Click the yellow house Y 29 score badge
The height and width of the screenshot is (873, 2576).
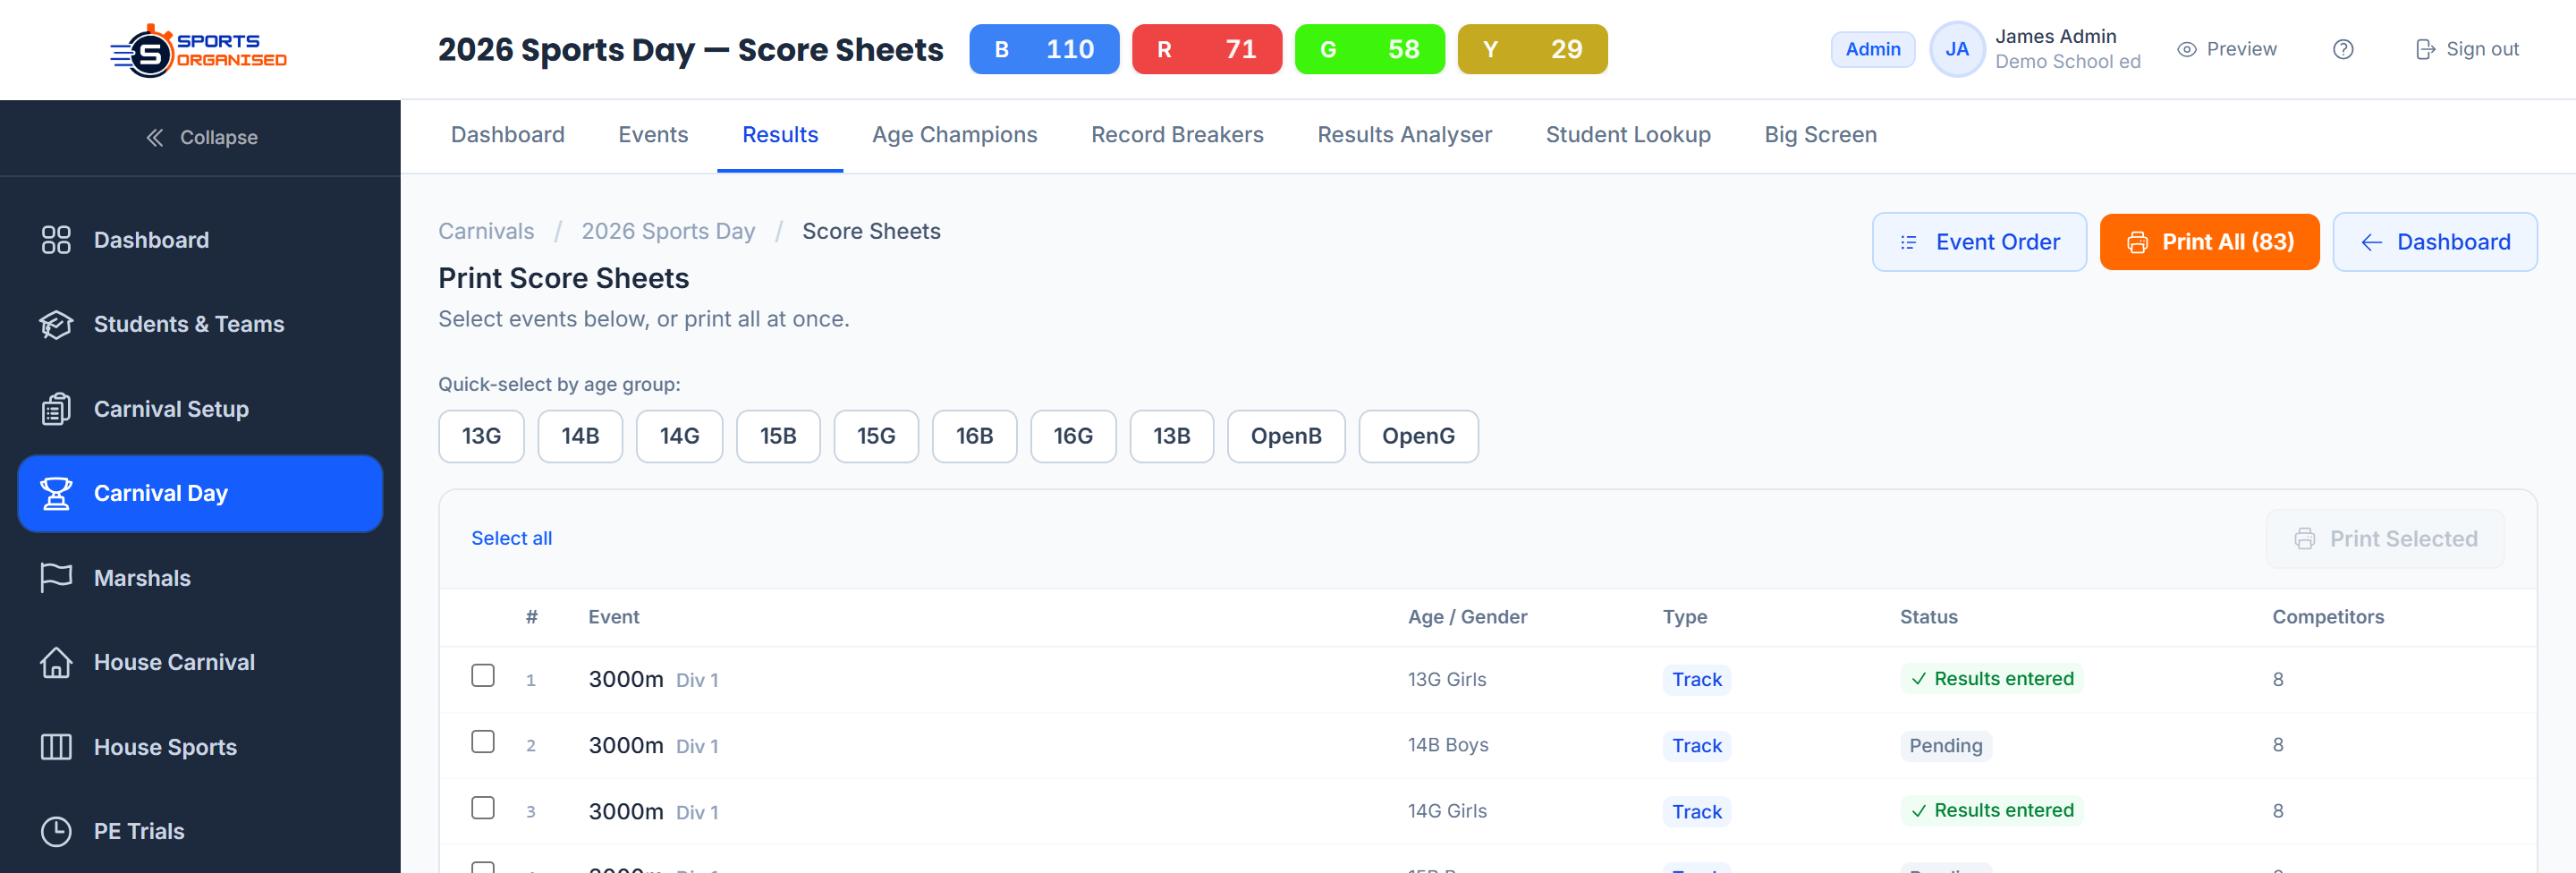click(x=1533, y=49)
